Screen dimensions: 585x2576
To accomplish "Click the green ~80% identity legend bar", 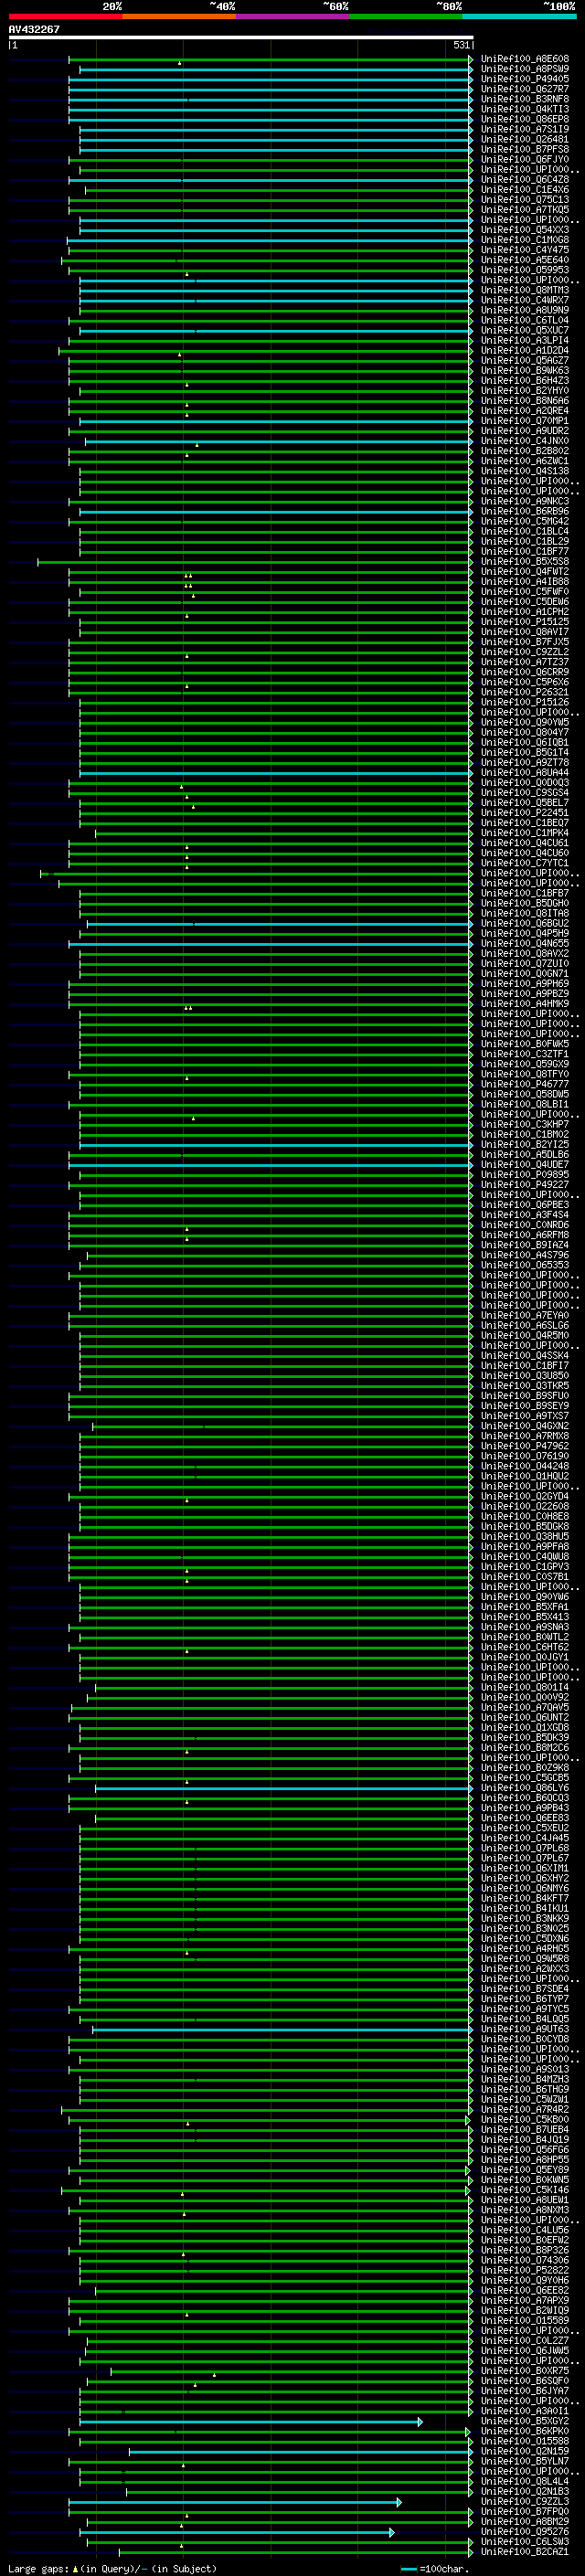I will click(406, 16).
